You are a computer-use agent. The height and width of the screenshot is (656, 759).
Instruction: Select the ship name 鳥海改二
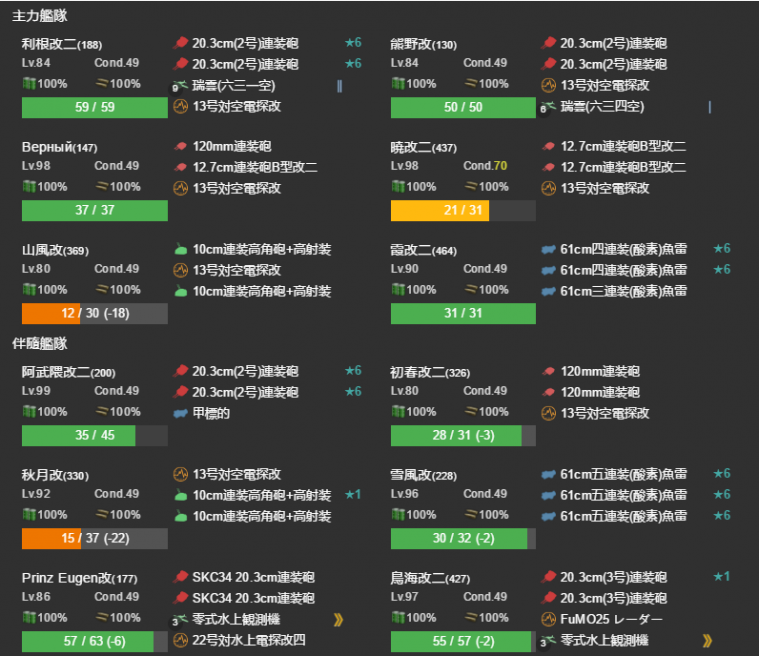(x=423, y=578)
